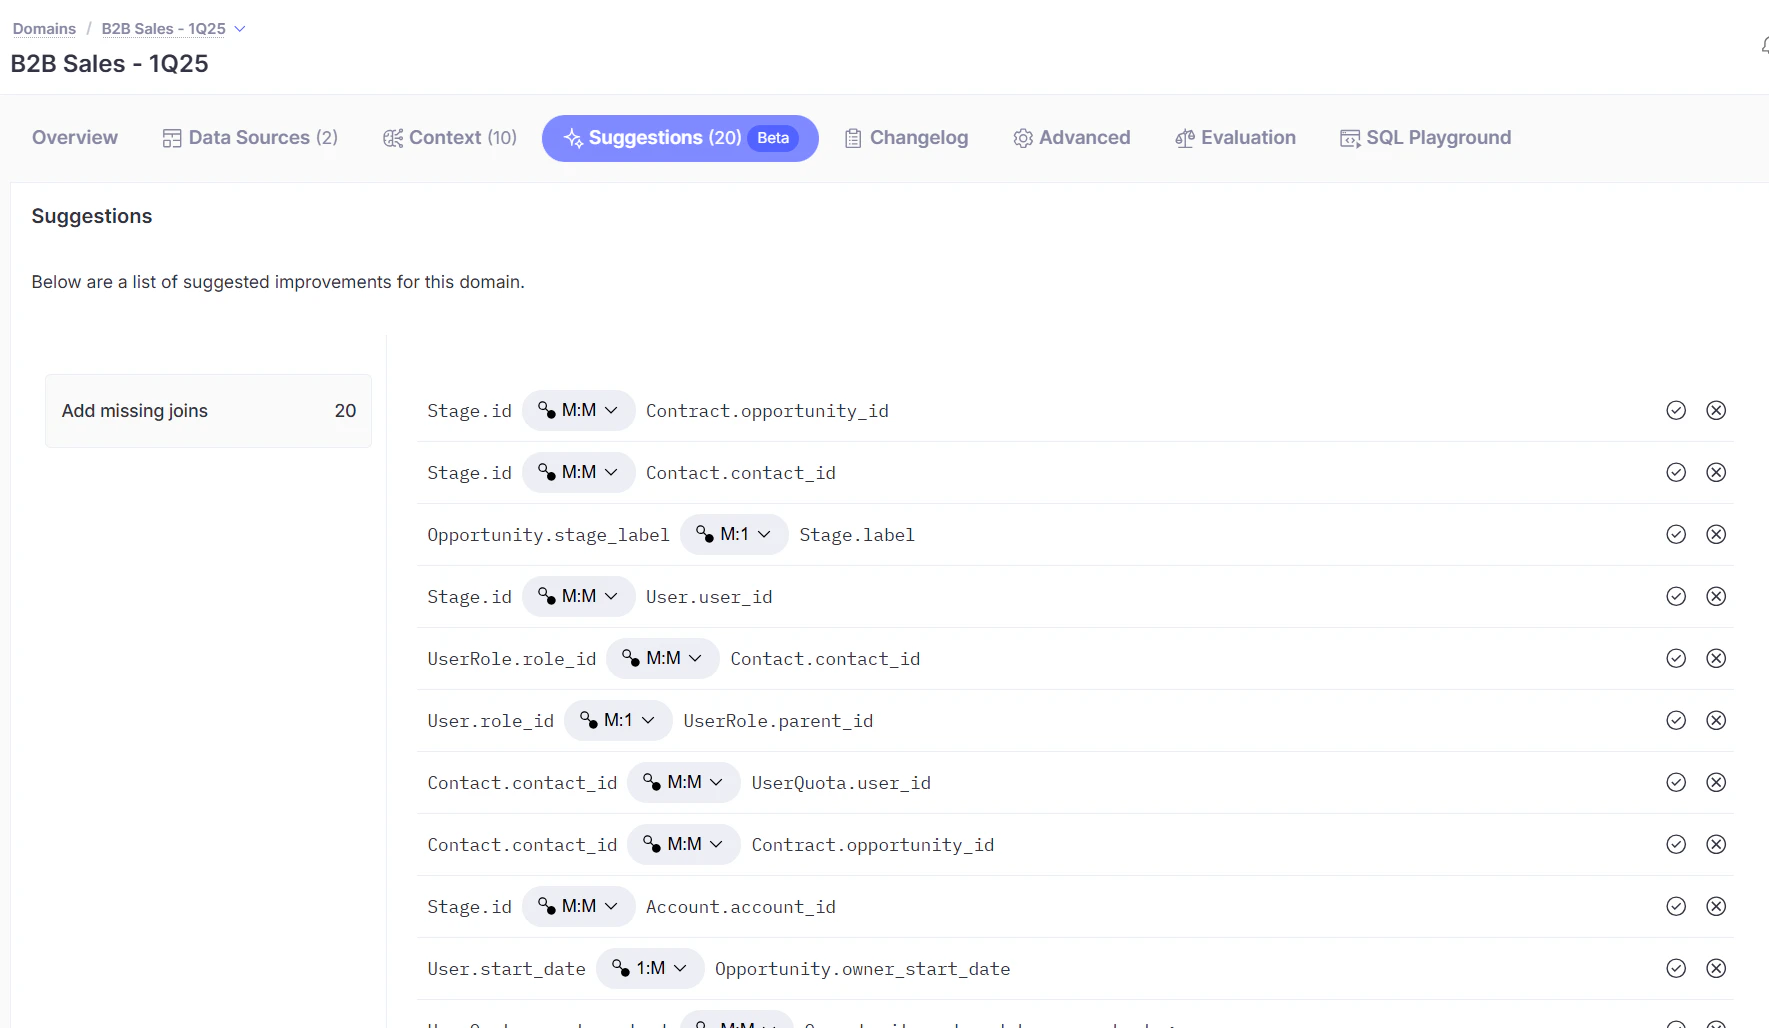Viewport: 1769px width, 1028px height.
Task: Accept the User.start_date to Opportunity.owner_start_date join
Action: pos(1676,968)
